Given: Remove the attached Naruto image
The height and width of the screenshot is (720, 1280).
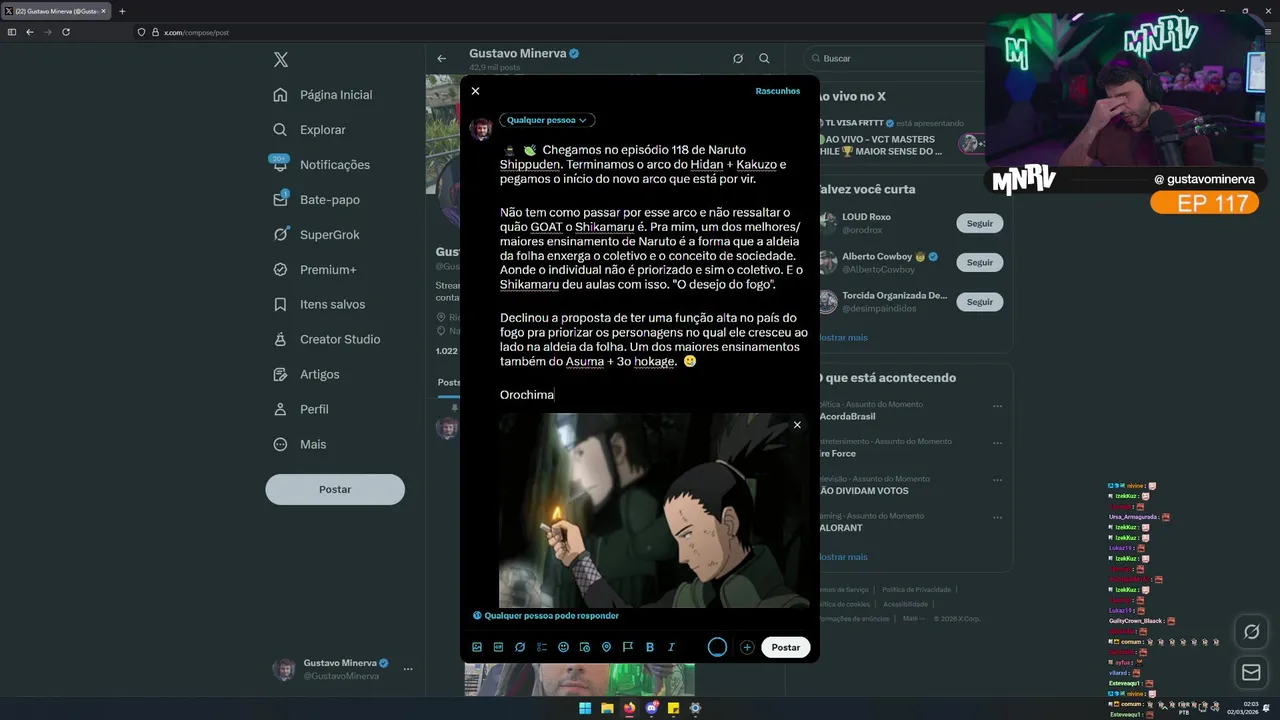Looking at the screenshot, I should point(797,425).
